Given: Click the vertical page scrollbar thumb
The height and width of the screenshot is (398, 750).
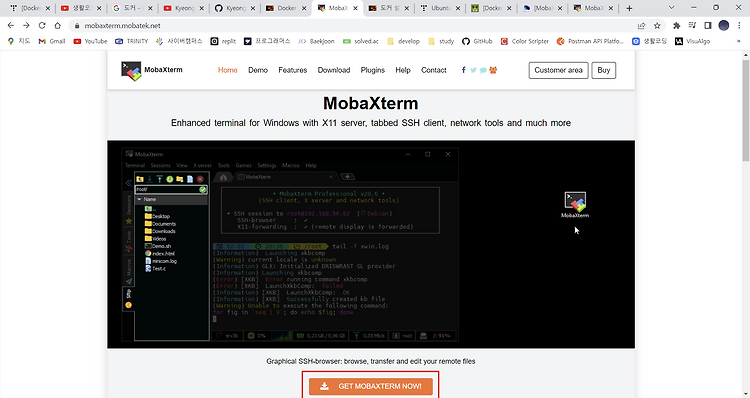Looking at the screenshot, I should tap(746, 110).
